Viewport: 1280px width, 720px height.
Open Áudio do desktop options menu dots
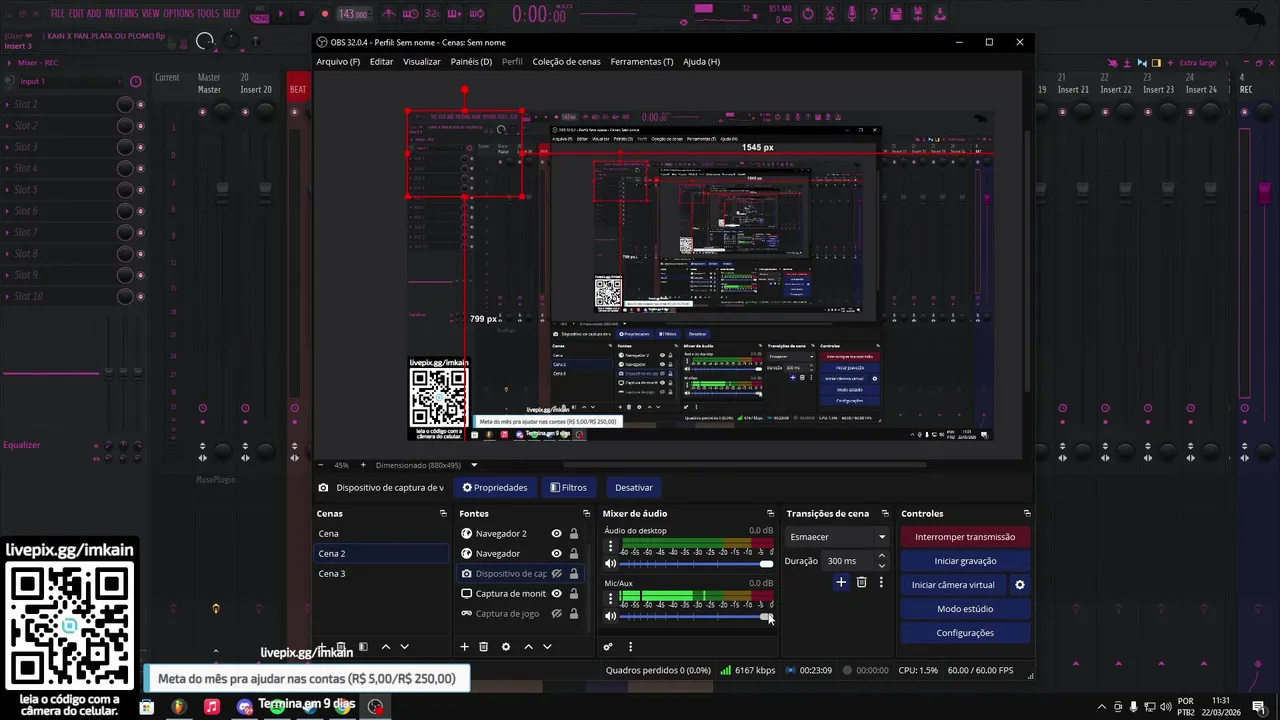[x=610, y=547]
